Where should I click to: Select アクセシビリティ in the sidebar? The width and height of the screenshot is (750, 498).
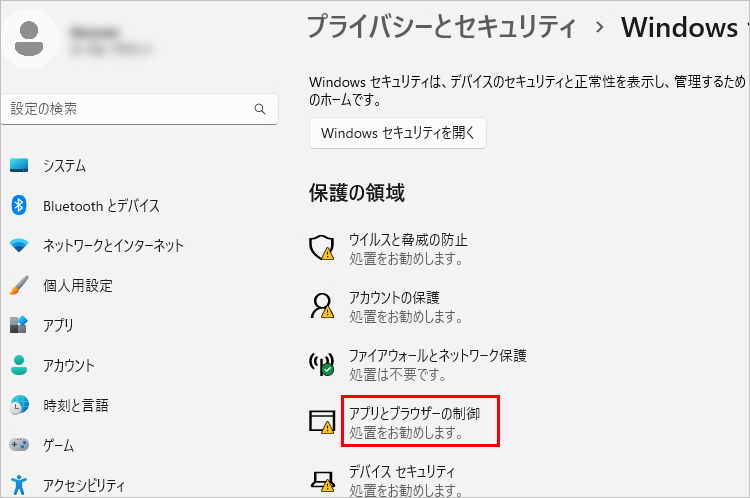[x=84, y=486]
